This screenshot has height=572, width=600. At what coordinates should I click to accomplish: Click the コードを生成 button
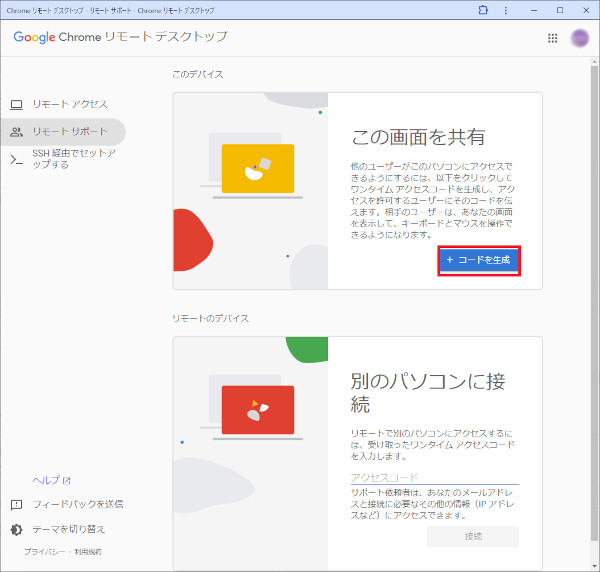point(479,260)
